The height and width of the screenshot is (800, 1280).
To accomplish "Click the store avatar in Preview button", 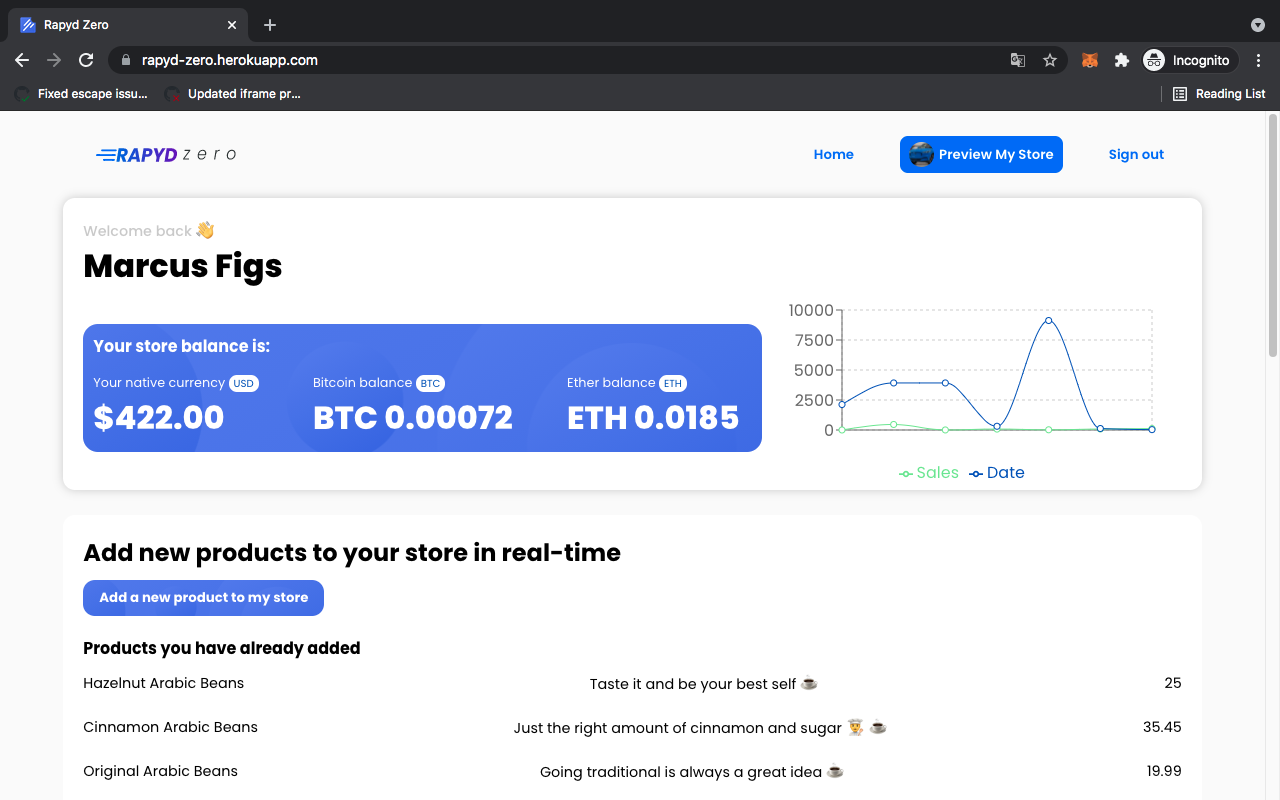I will (921, 154).
